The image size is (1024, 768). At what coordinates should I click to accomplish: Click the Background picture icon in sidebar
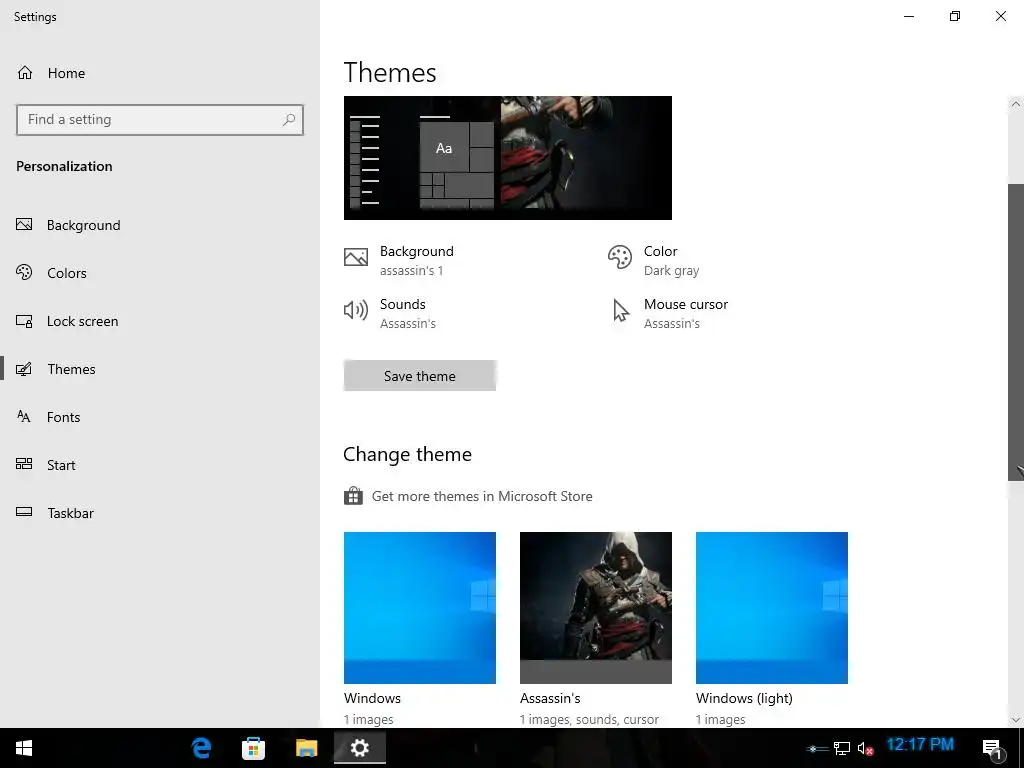tap(24, 225)
